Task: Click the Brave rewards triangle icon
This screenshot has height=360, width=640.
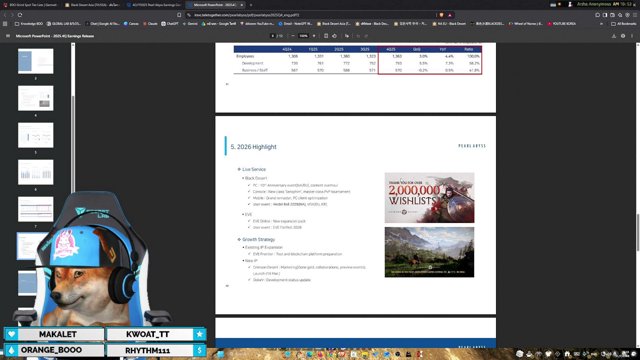Action: pyautogui.click(x=450, y=15)
